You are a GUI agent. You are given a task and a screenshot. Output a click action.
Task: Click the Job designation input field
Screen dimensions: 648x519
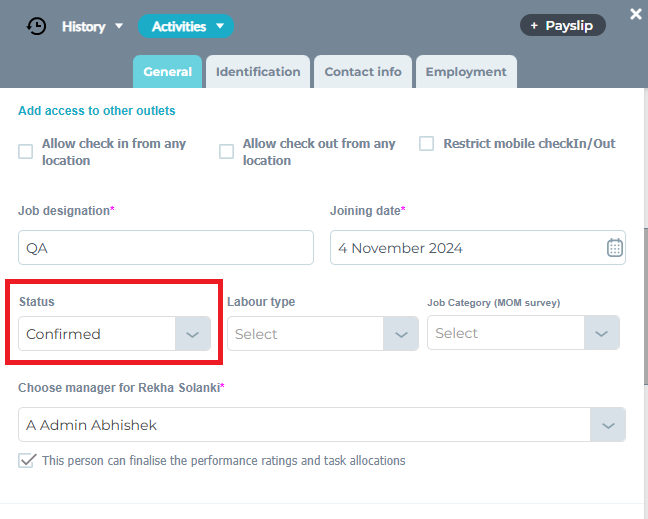point(165,248)
